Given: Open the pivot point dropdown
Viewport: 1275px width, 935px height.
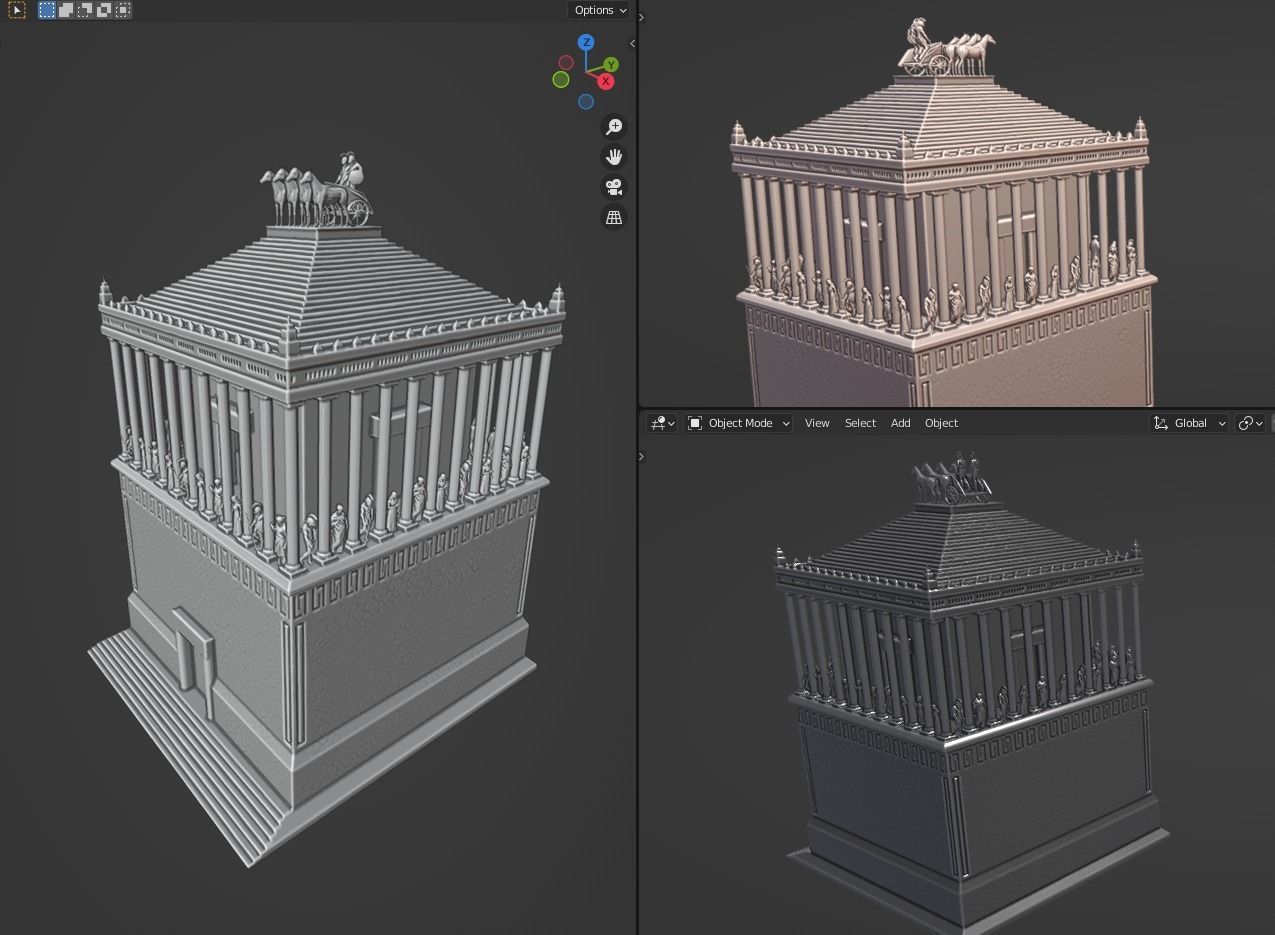Looking at the screenshot, I should [x=1250, y=423].
